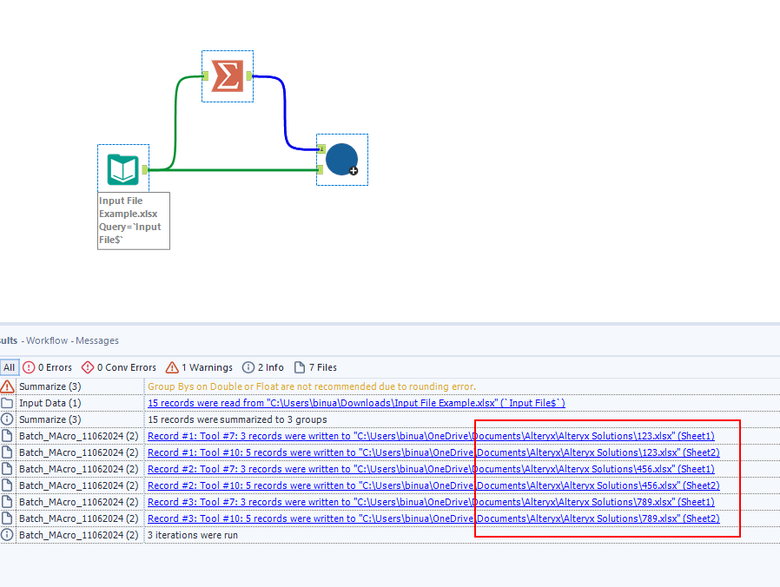Click the warning icon on Summarize row

(7, 387)
